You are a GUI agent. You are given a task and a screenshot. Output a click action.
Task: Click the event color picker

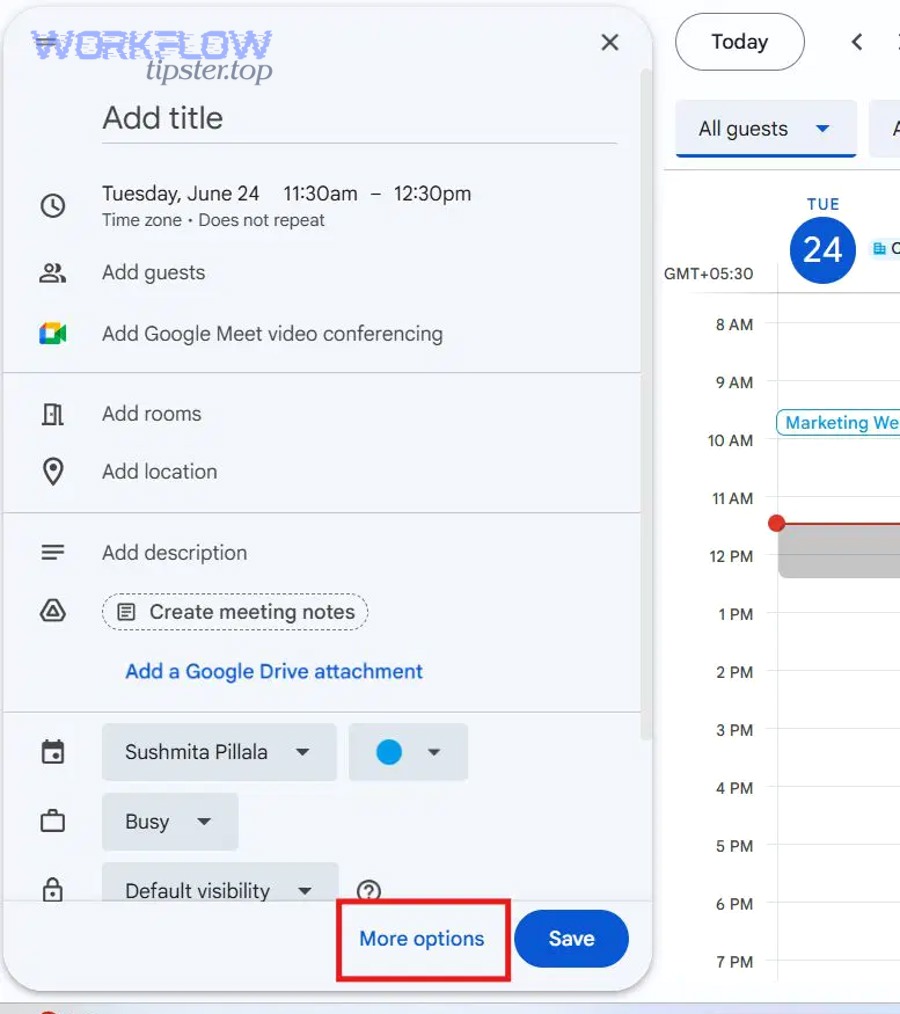407,751
